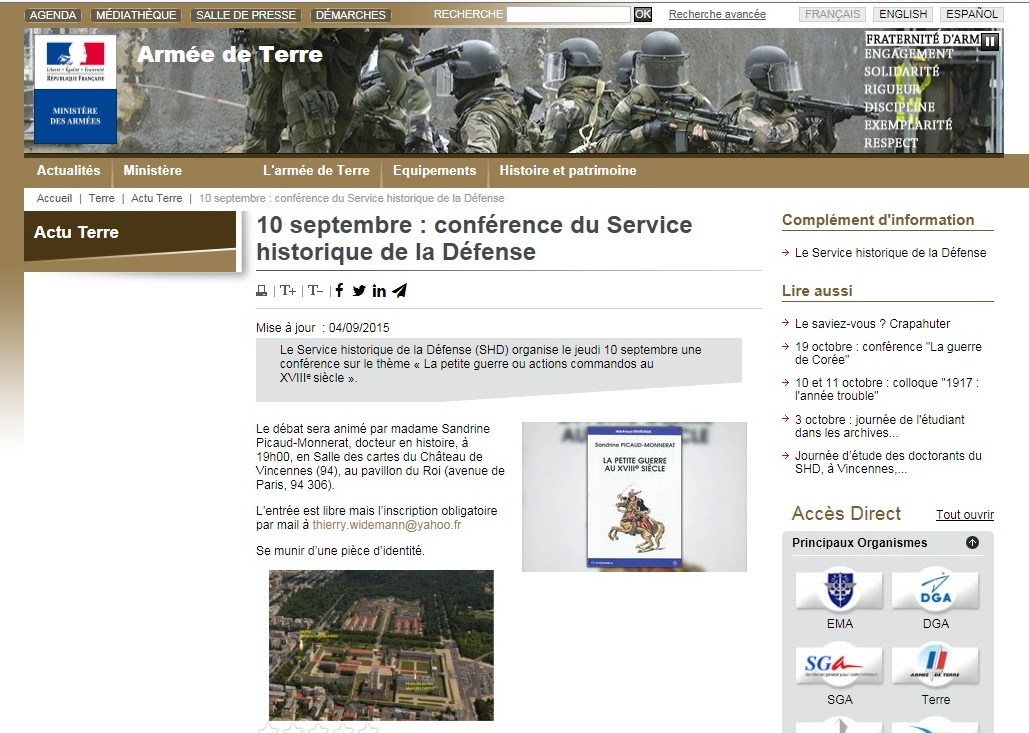Switch the site language to English
The image size is (1029, 733).
pyautogui.click(x=903, y=15)
